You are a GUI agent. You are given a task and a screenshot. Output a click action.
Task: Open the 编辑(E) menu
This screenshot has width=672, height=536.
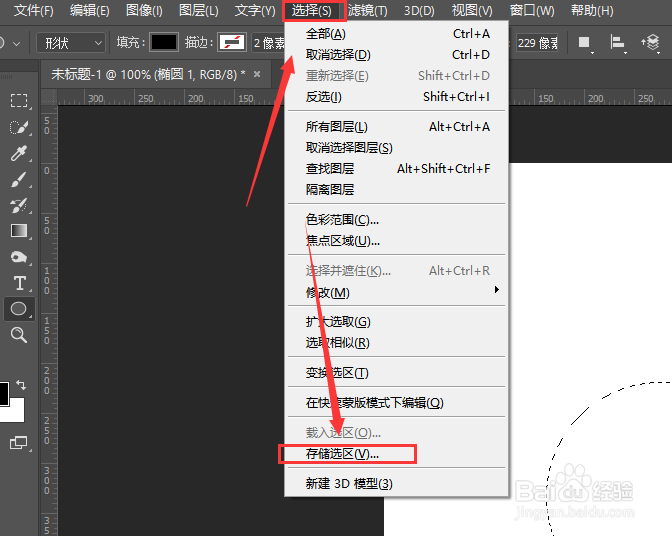click(x=90, y=11)
